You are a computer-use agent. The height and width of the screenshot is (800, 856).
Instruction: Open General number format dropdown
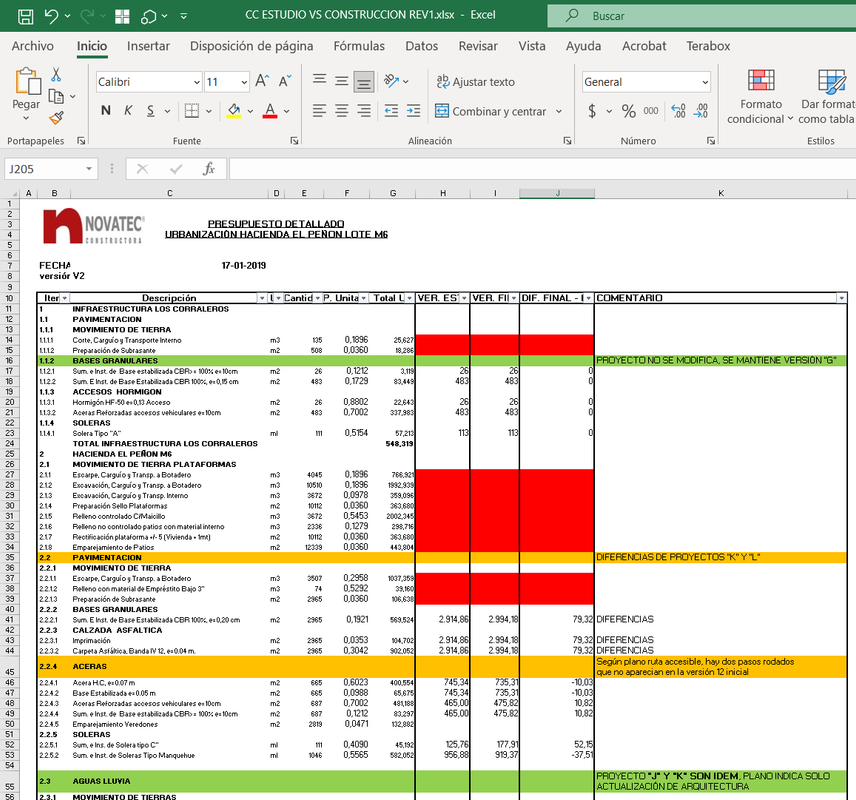coord(705,82)
